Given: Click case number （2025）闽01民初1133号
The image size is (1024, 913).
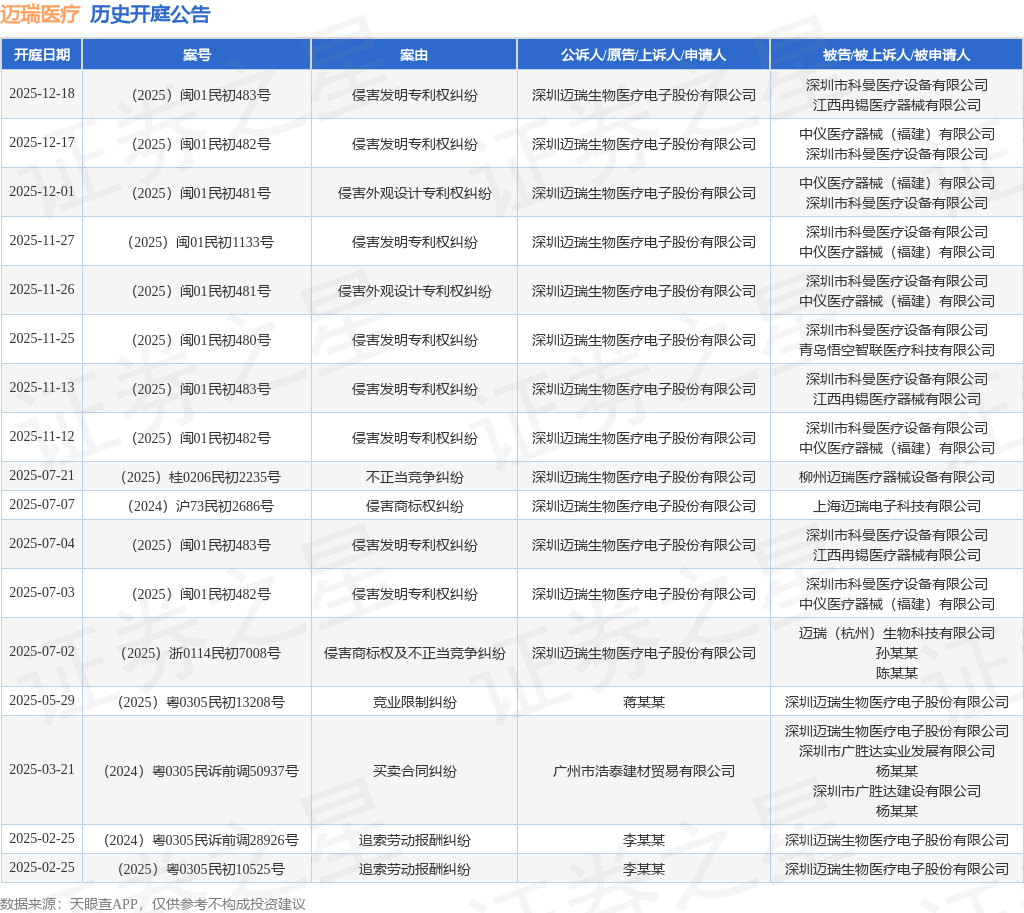Looking at the screenshot, I should pos(200,242).
